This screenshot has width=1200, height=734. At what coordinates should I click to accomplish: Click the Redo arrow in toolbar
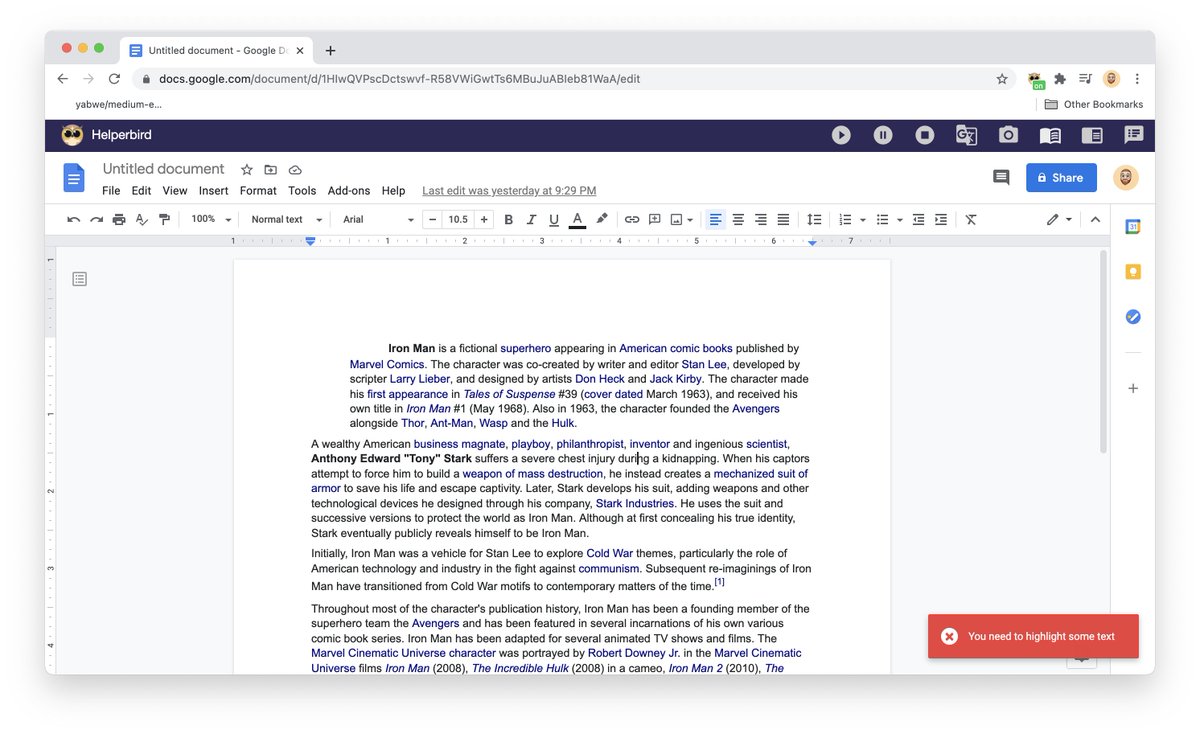click(x=96, y=219)
